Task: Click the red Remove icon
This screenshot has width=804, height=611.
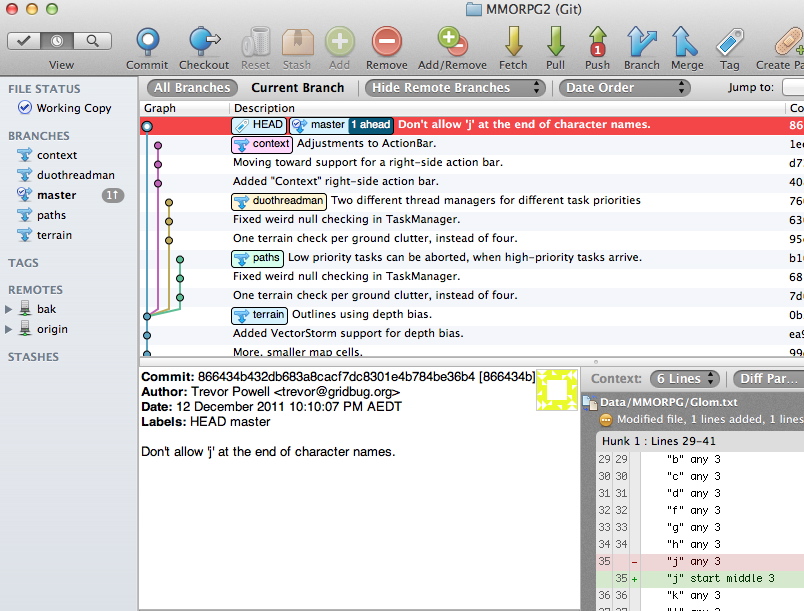Action: point(387,42)
